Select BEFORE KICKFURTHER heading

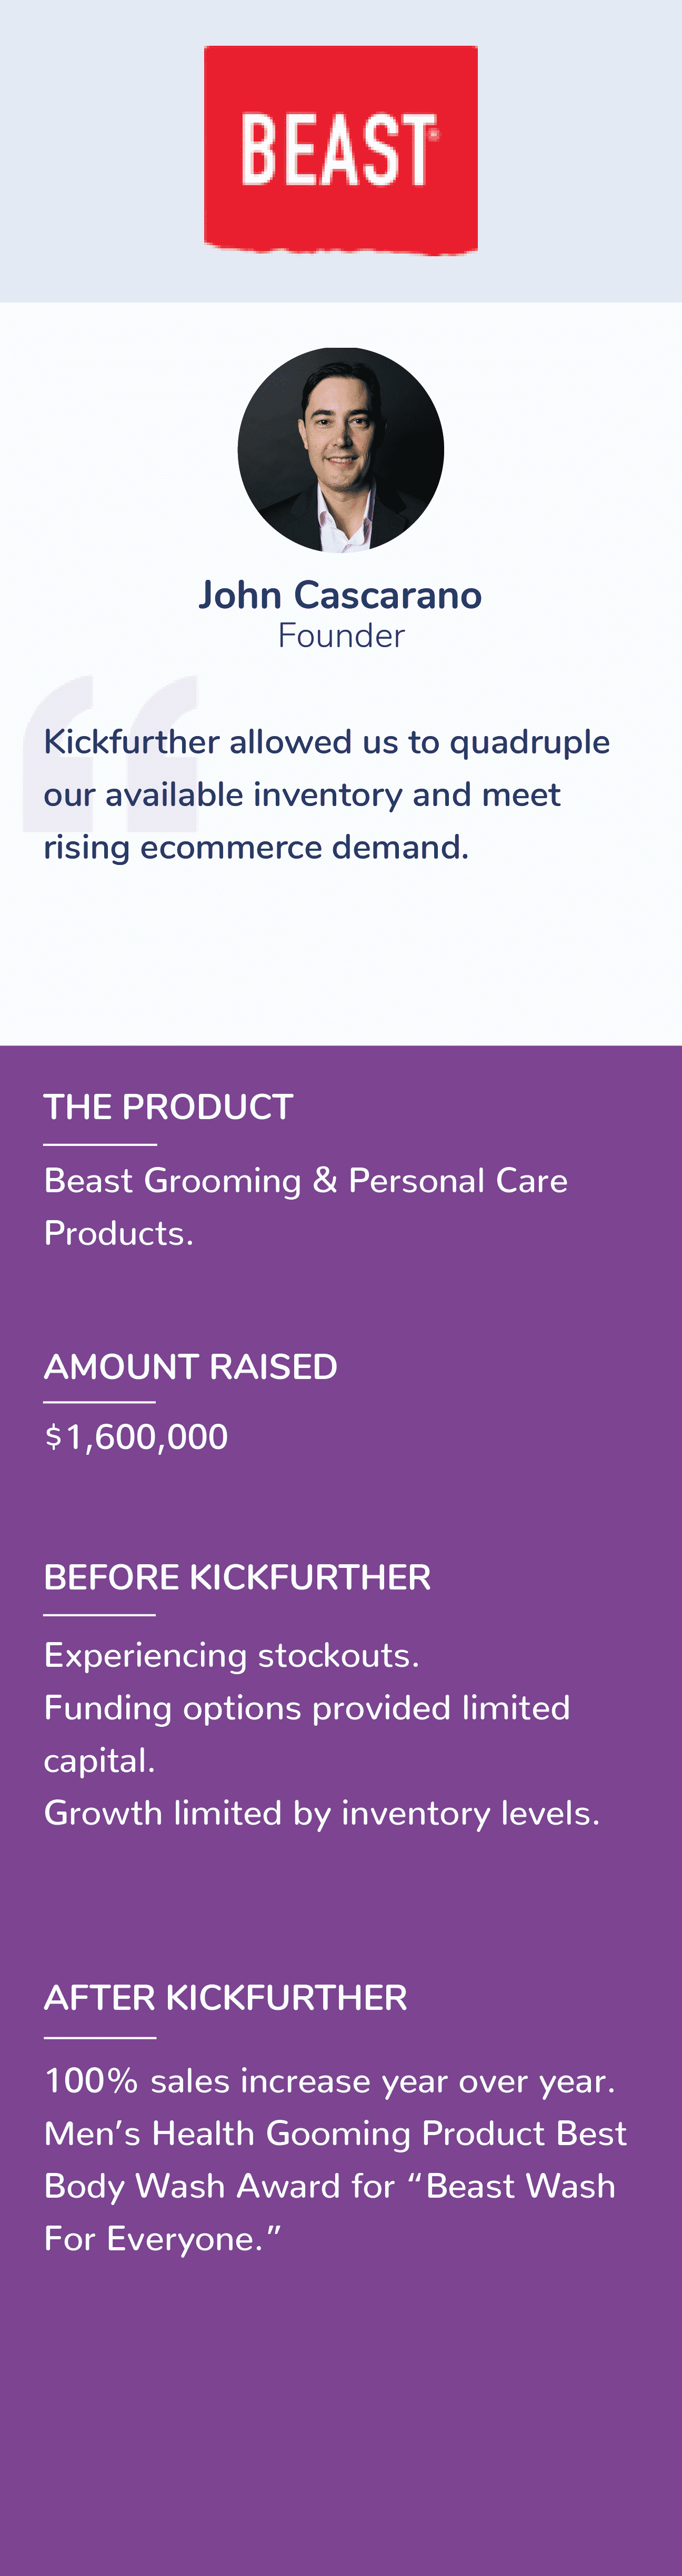click(x=237, y=1577)
